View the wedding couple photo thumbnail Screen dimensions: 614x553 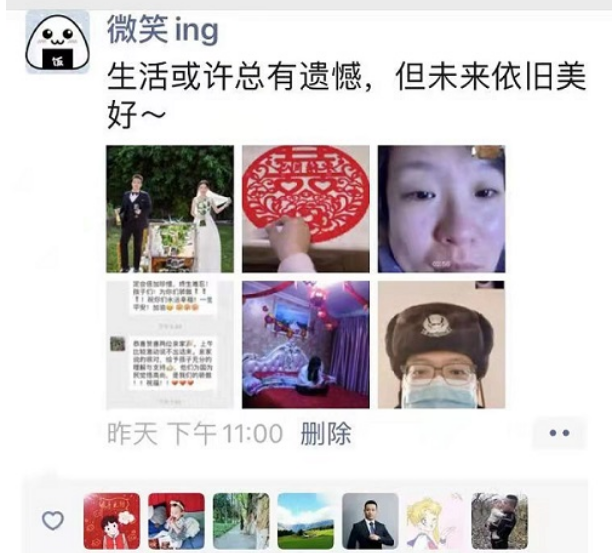pyautogui.click(x=170, y=209)
